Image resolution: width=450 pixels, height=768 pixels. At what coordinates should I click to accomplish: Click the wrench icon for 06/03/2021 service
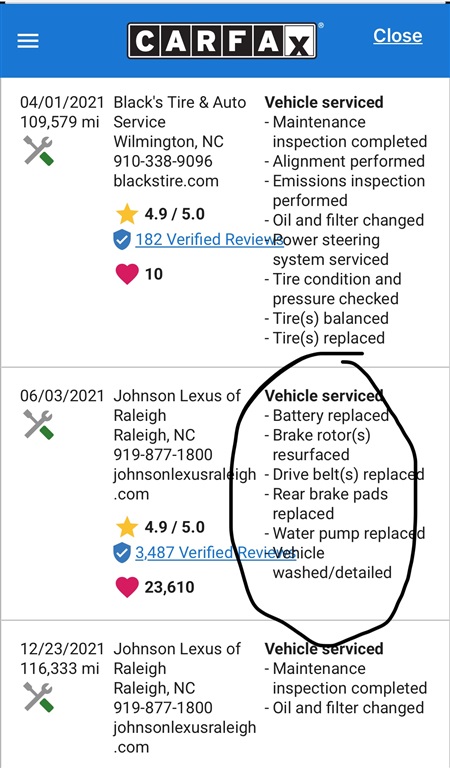[x=38, y=424]
